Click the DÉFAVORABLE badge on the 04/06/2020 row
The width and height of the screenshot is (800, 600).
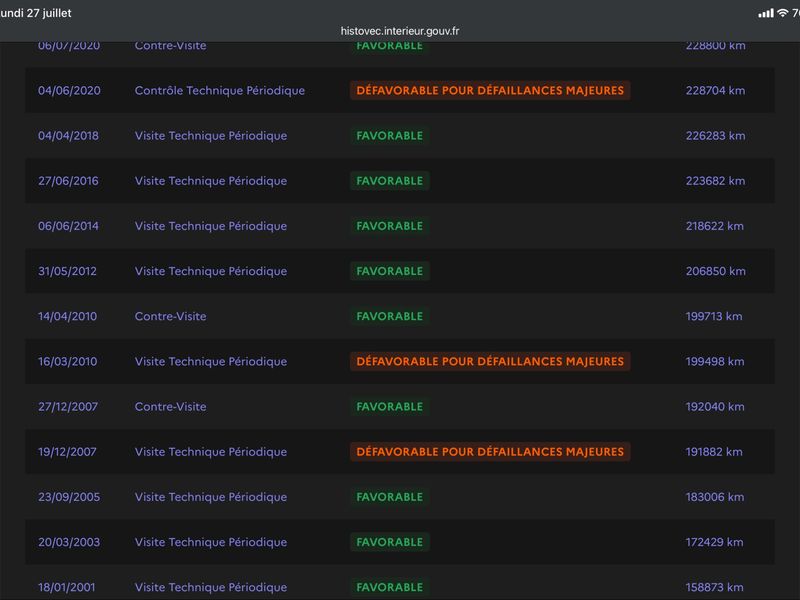coord(490,90)
